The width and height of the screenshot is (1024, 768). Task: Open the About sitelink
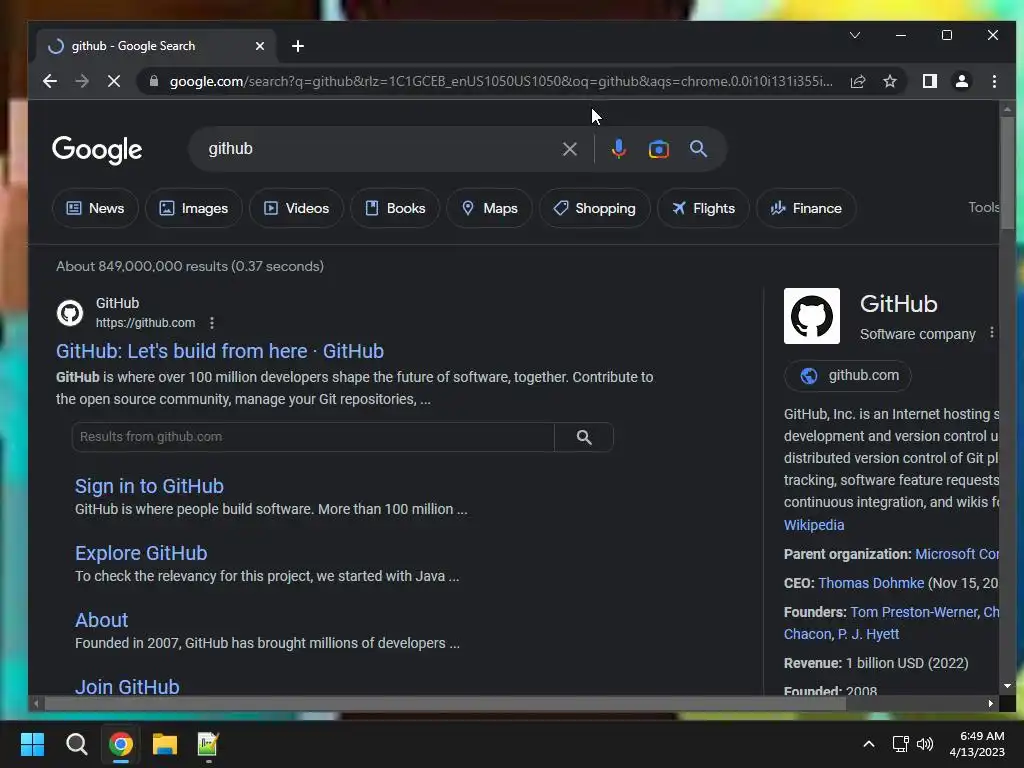[101, 620]
